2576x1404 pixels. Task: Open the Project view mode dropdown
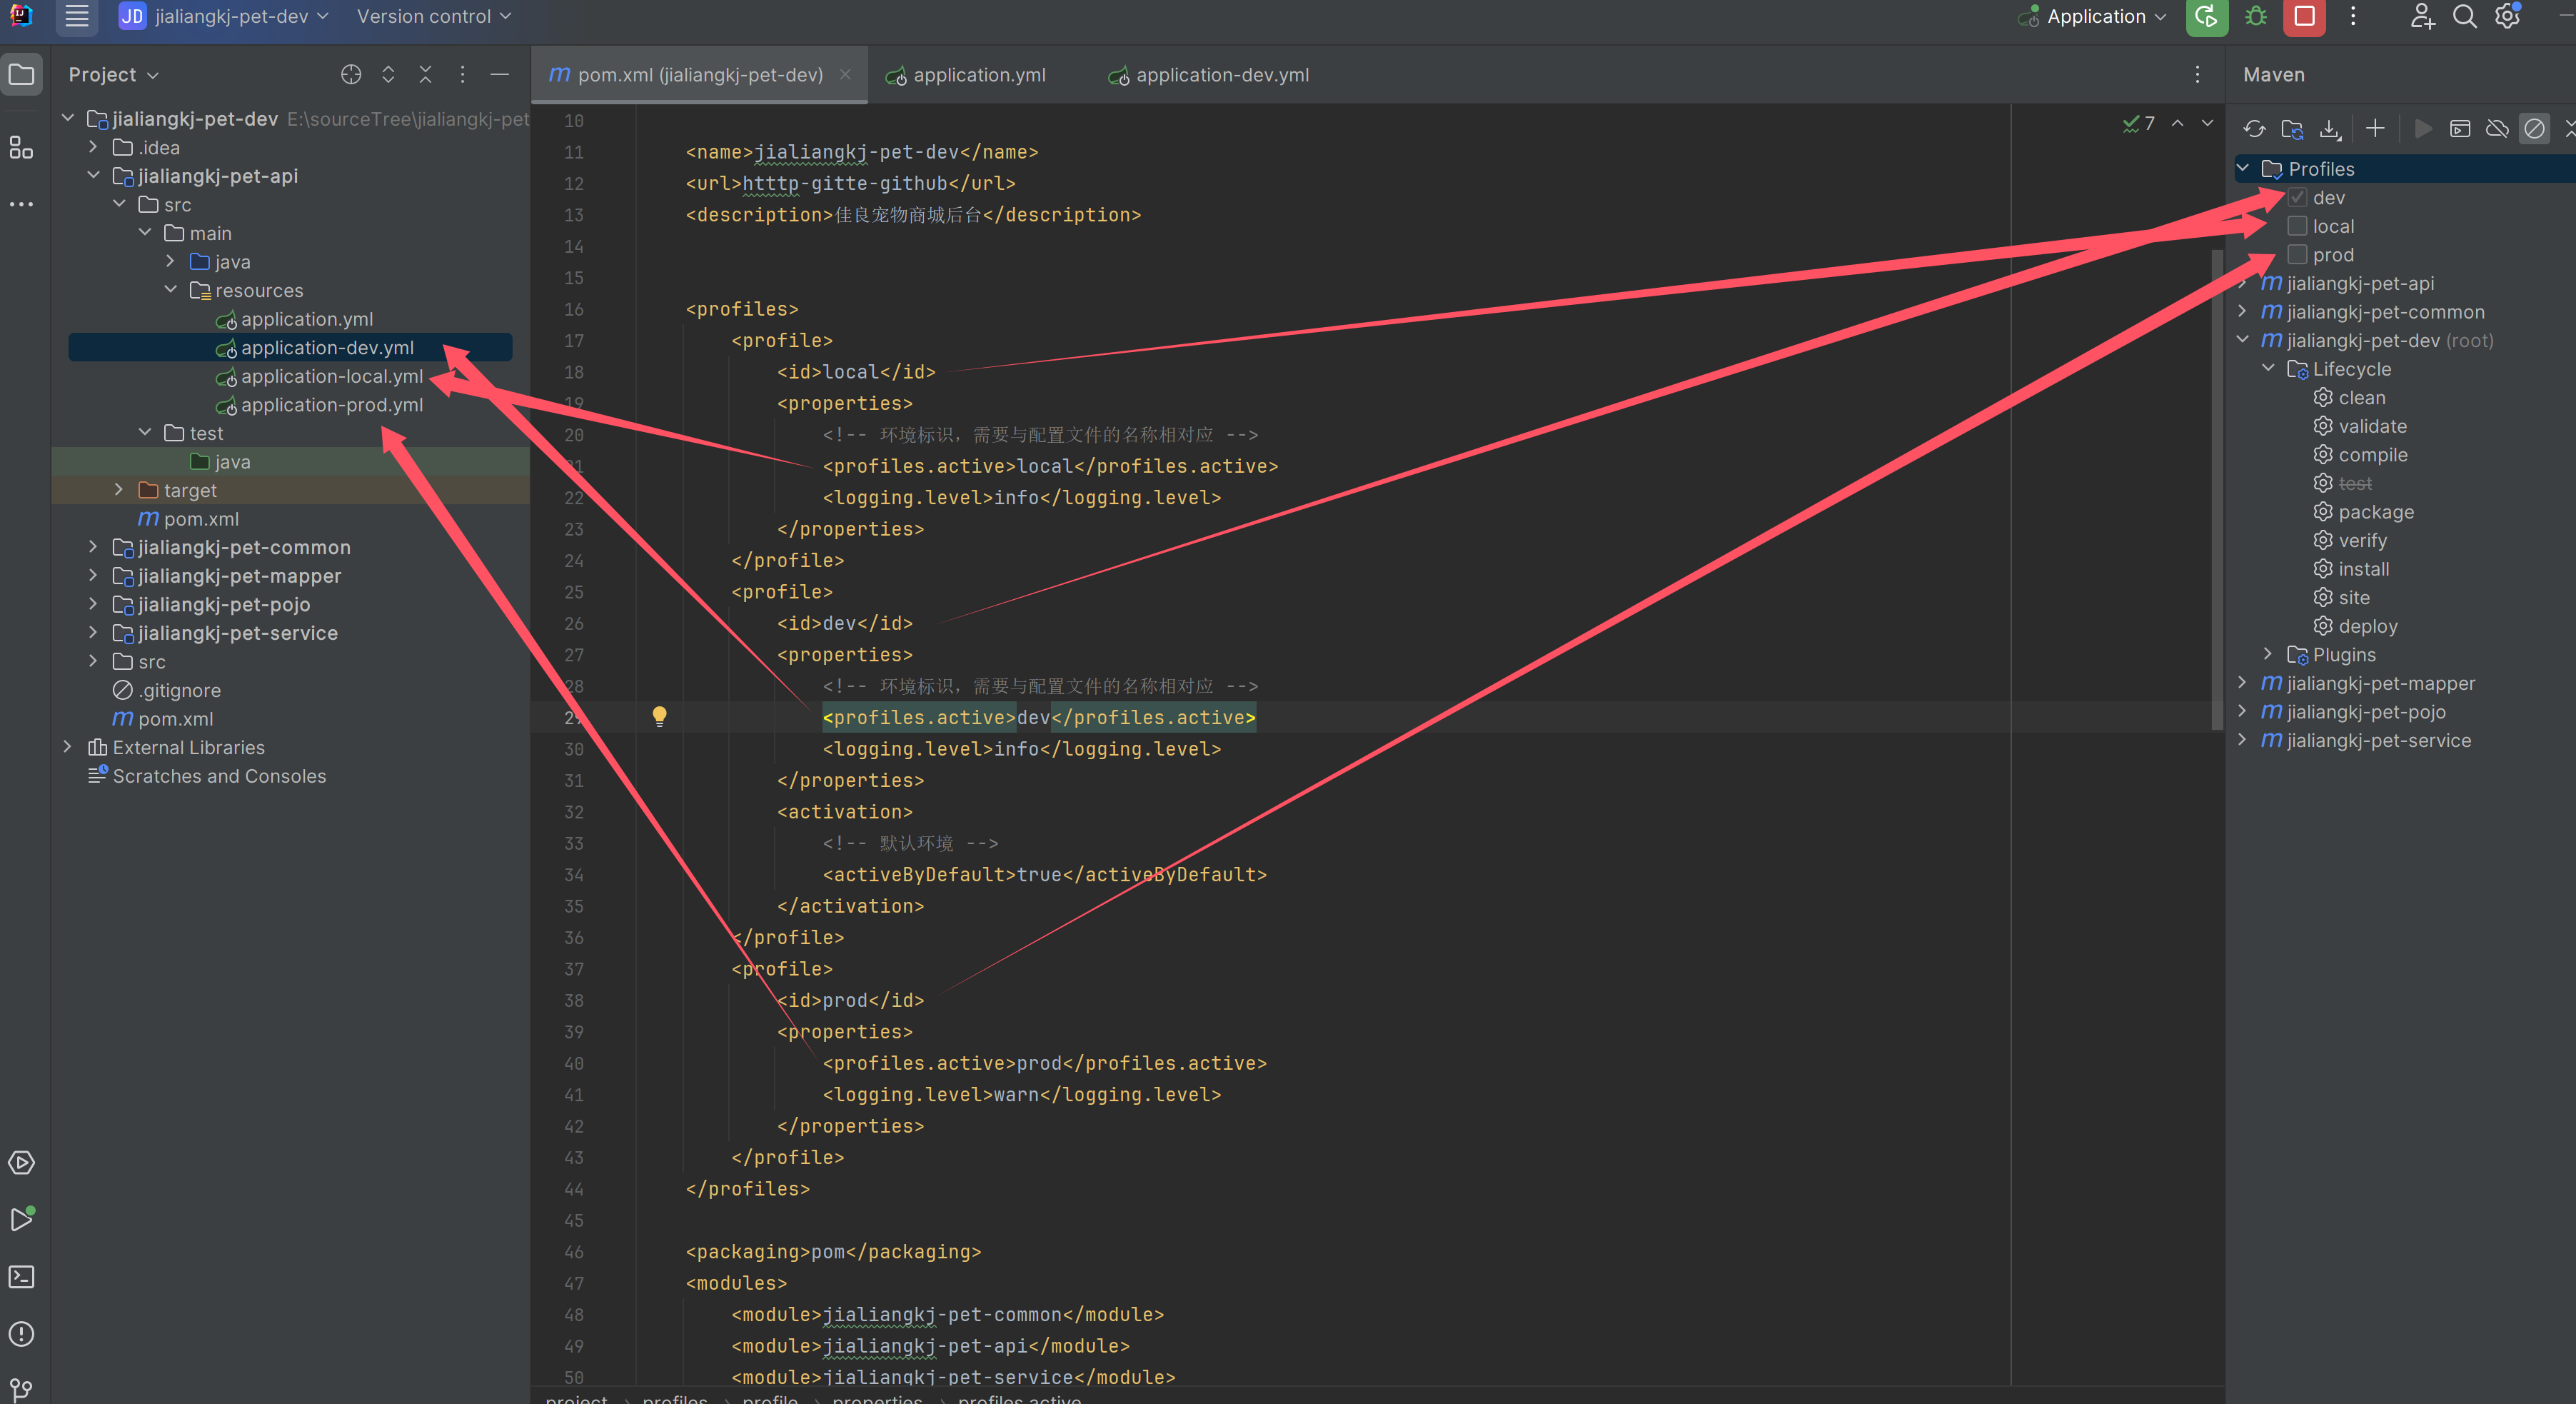point(113,75)
